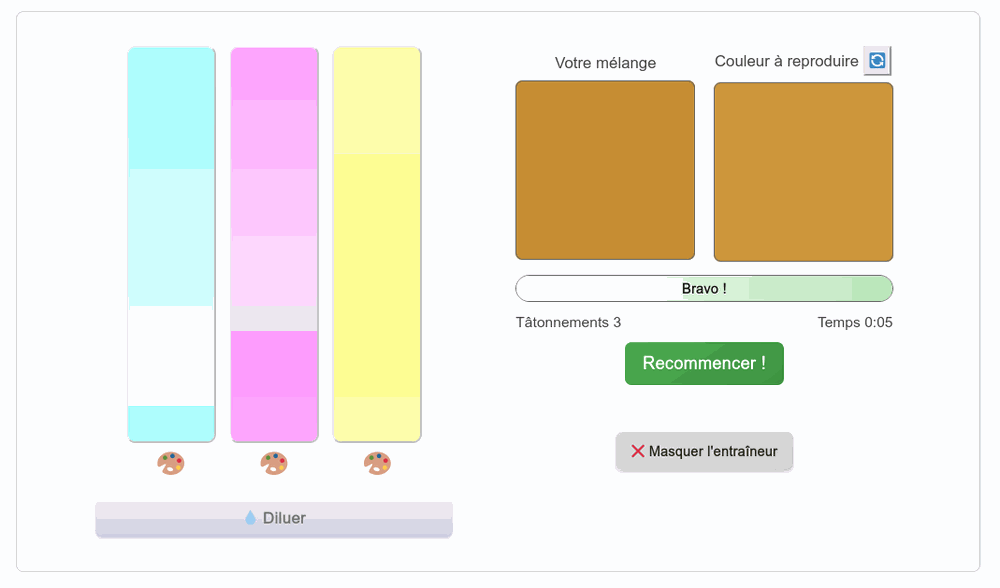The width and height of the screenshot is (1000, 588).
Task: Click the water droplet icon on Diluer
Action: [251, 518]
